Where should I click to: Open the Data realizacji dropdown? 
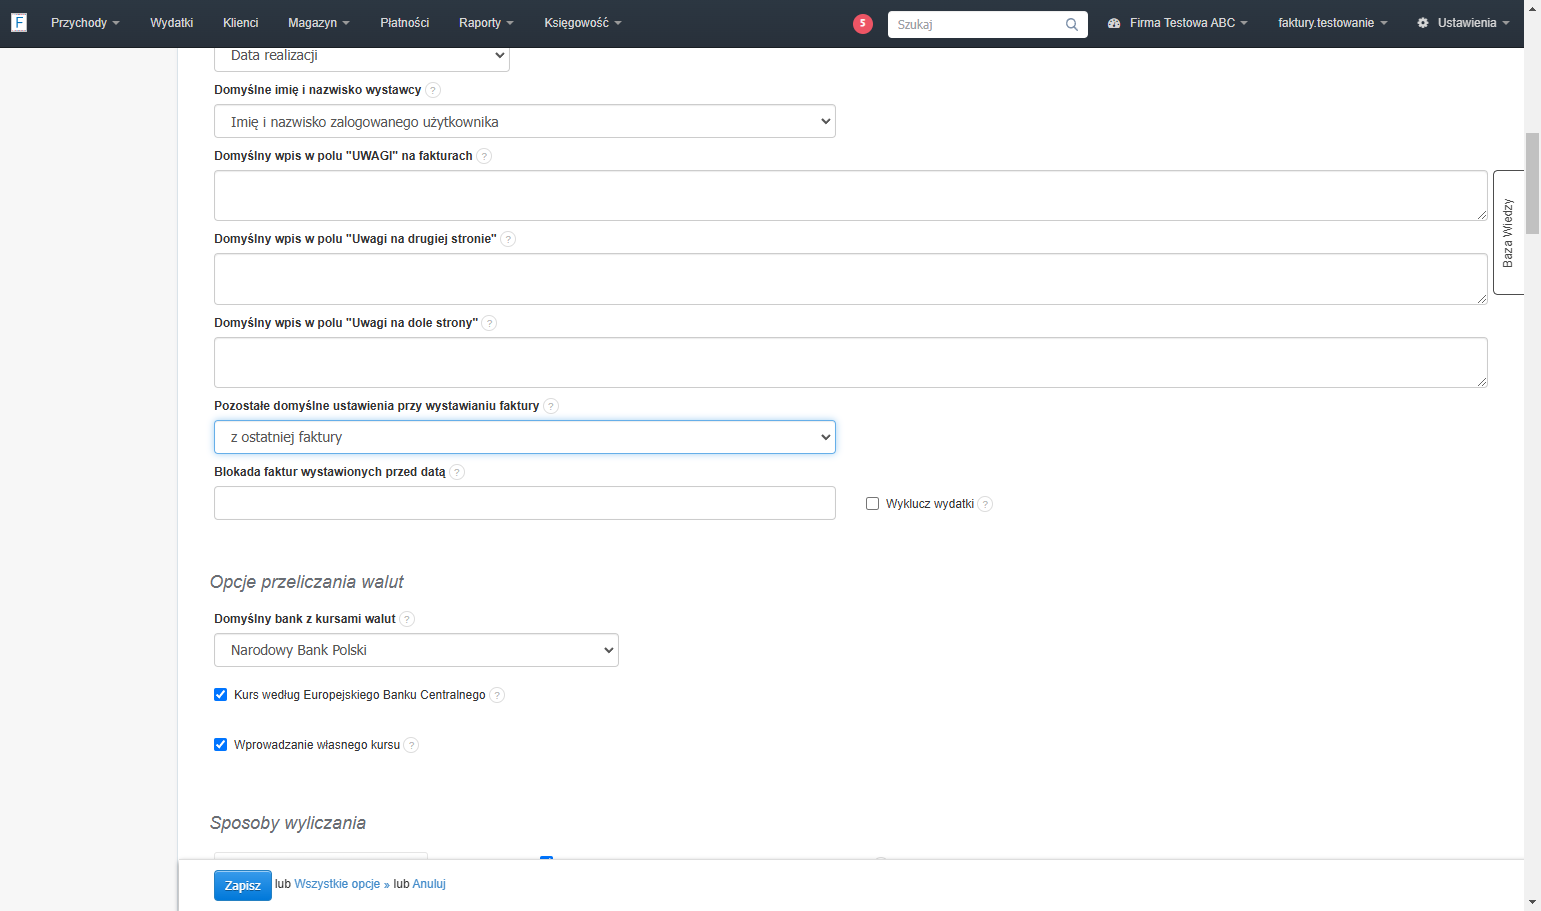[x=362, y=56]
